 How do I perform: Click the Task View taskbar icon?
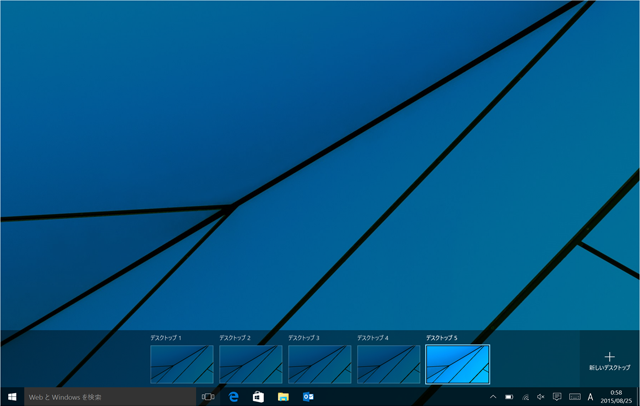[x=208, y=397]
